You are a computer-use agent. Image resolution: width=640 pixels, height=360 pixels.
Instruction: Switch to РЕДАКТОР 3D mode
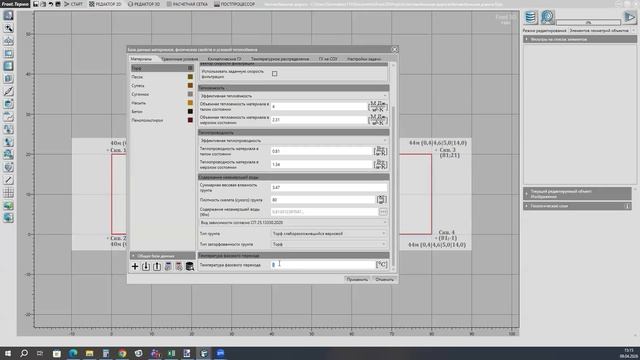[x=144, y=4]
